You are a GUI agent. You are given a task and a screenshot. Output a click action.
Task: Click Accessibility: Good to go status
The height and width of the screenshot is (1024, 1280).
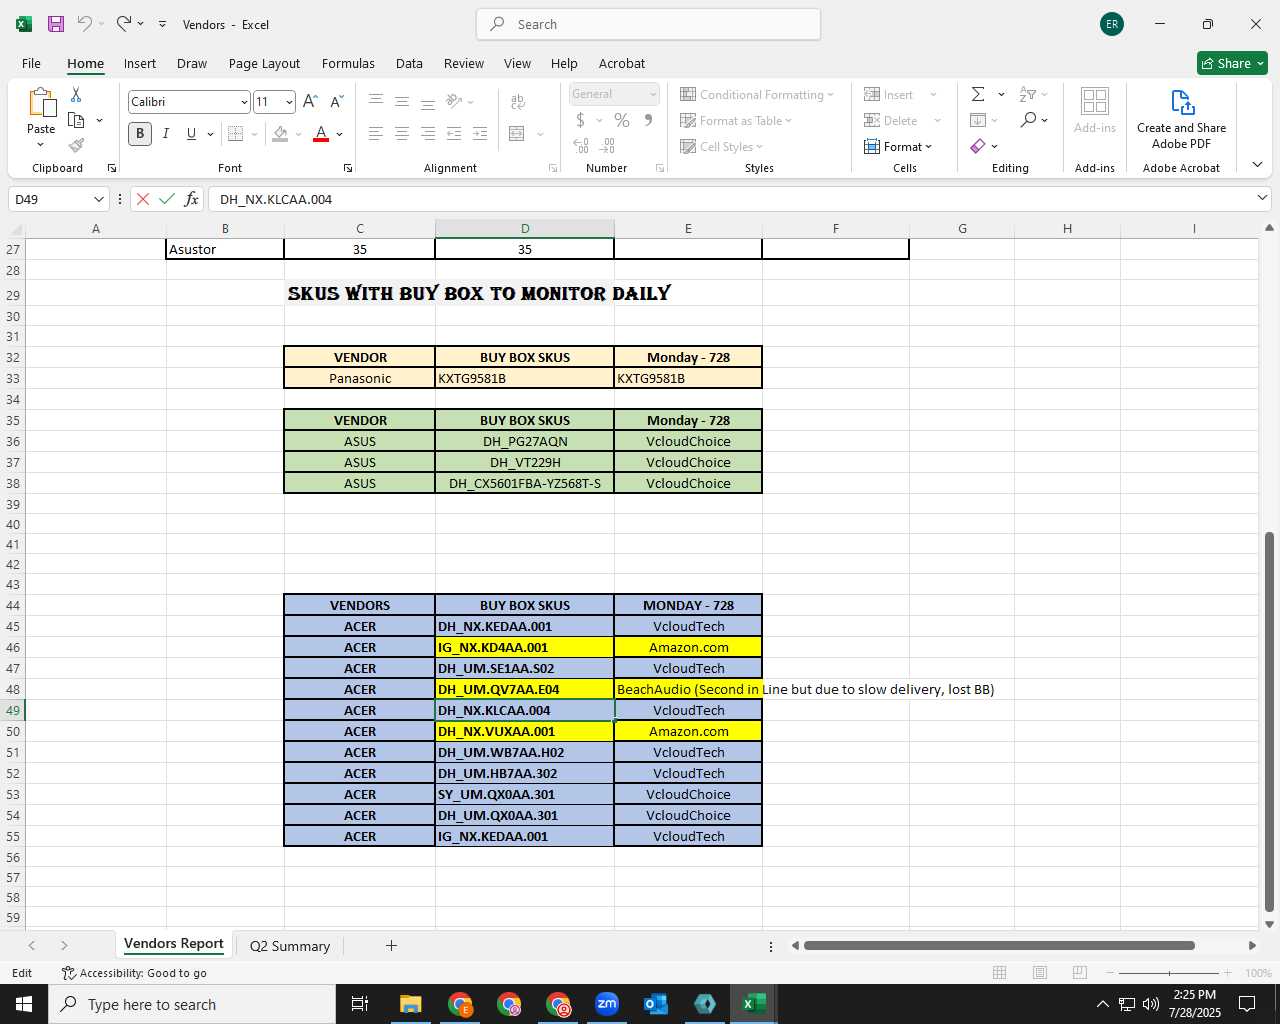coord(135,973)
